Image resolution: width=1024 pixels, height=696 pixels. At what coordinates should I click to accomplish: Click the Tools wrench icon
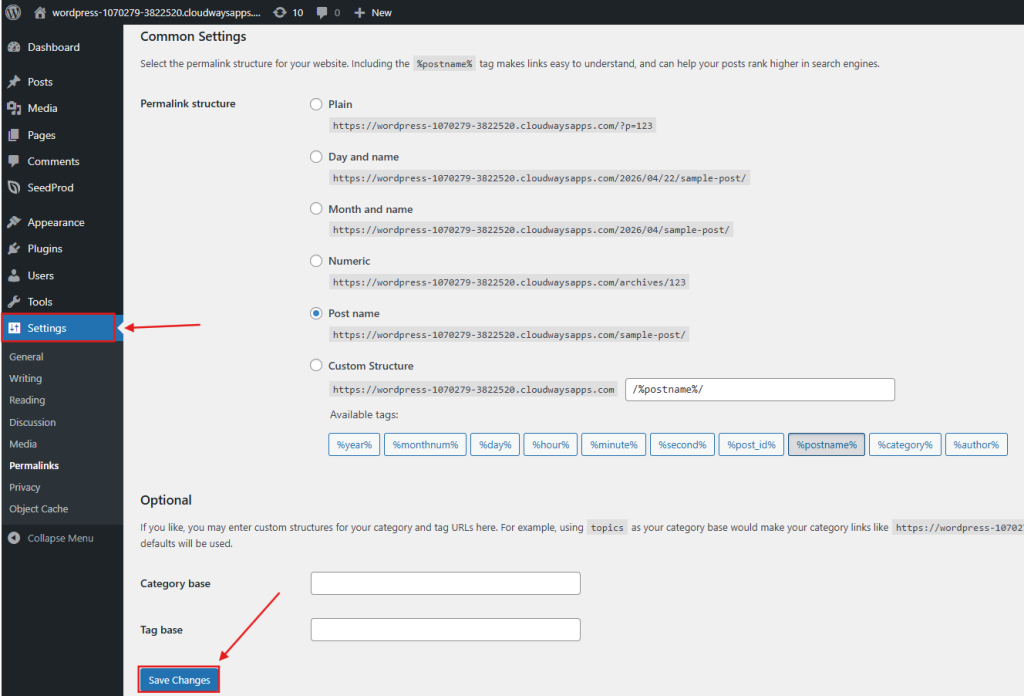14,302
